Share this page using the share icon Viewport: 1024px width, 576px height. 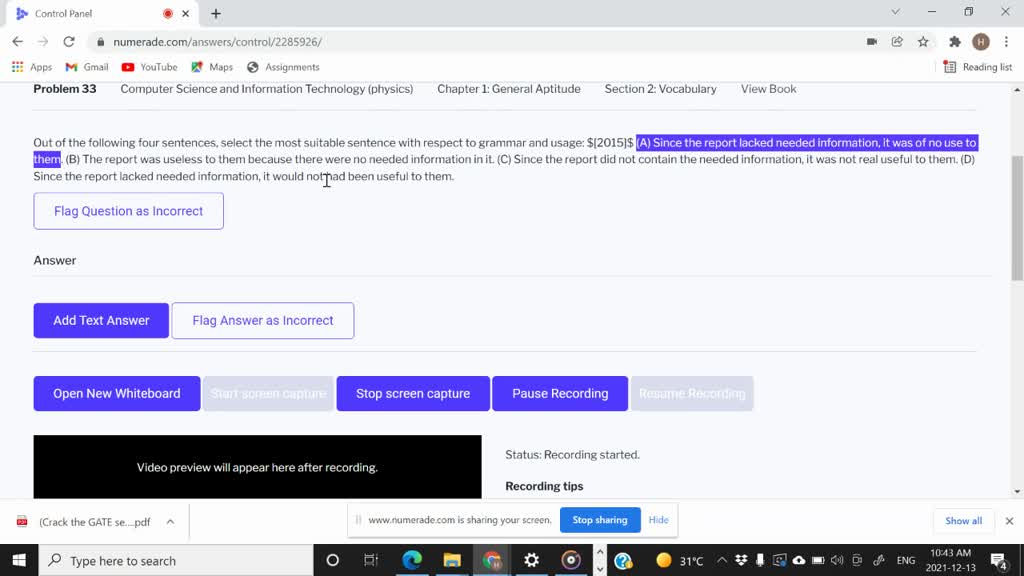897,42
